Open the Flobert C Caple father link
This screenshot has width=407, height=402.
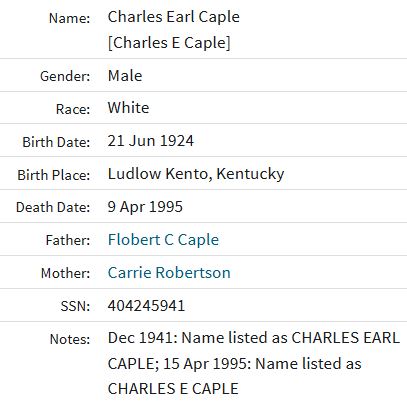point(163,240)
